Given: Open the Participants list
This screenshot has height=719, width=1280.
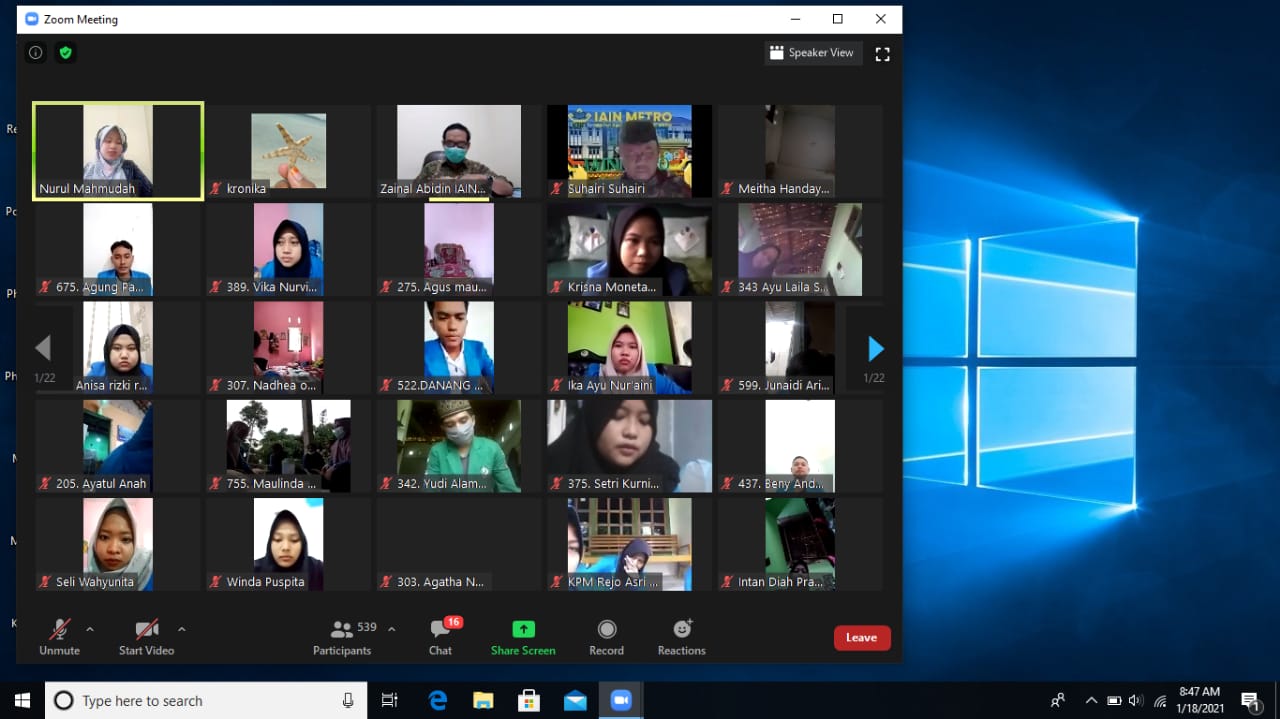Looking at the screenshot, I should point(342,637).
